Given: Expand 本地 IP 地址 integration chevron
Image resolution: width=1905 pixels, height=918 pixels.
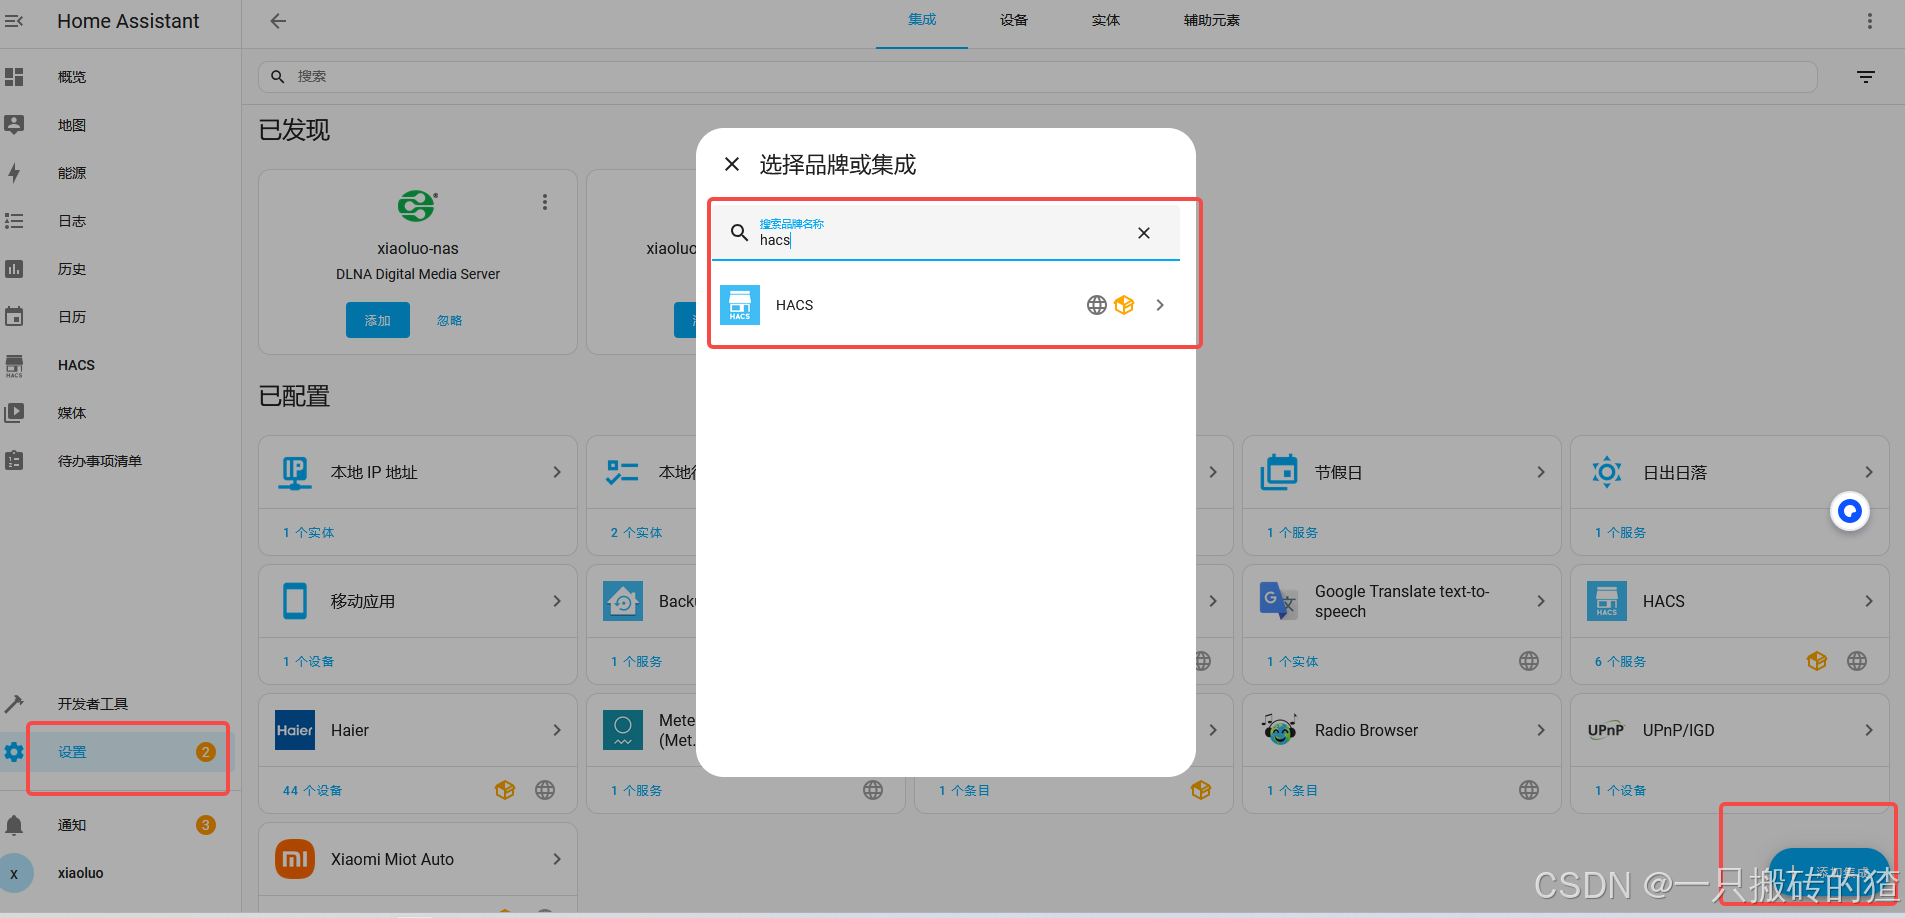Looking at the screenshot, I should pos(557,472).
